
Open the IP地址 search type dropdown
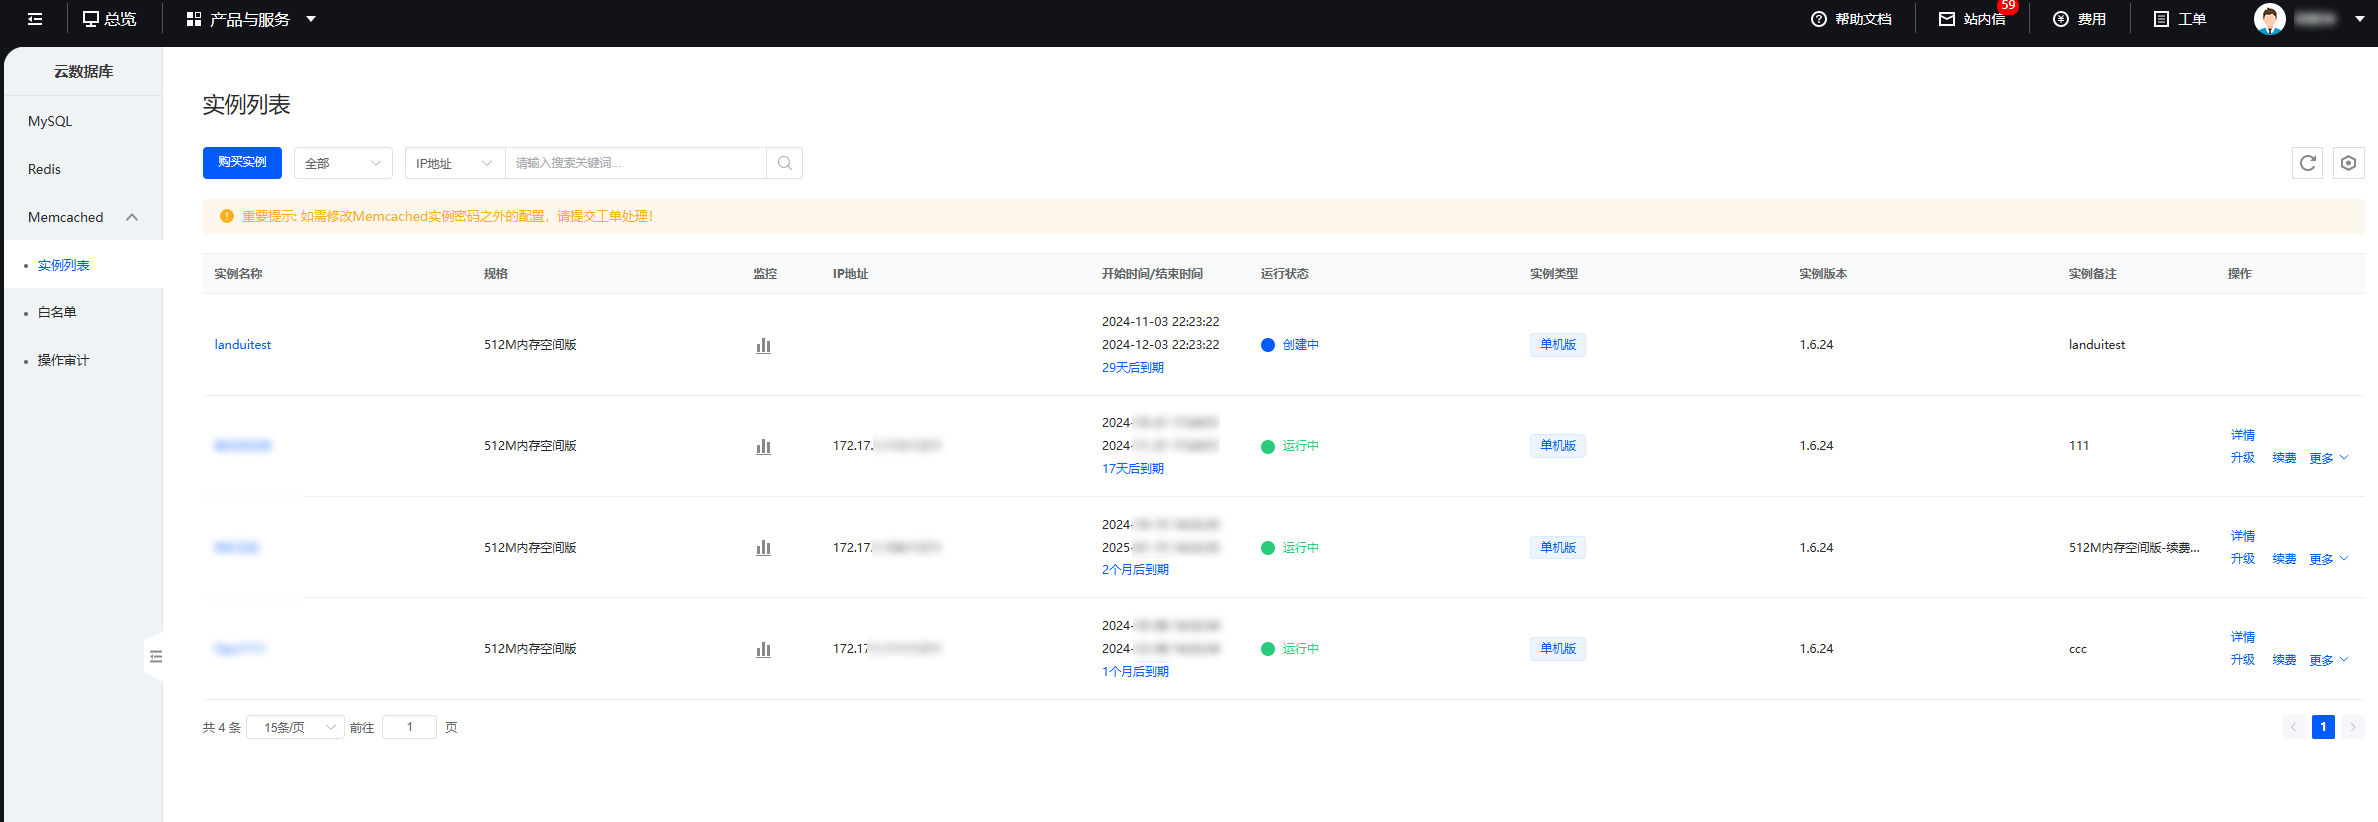point(454,163)
